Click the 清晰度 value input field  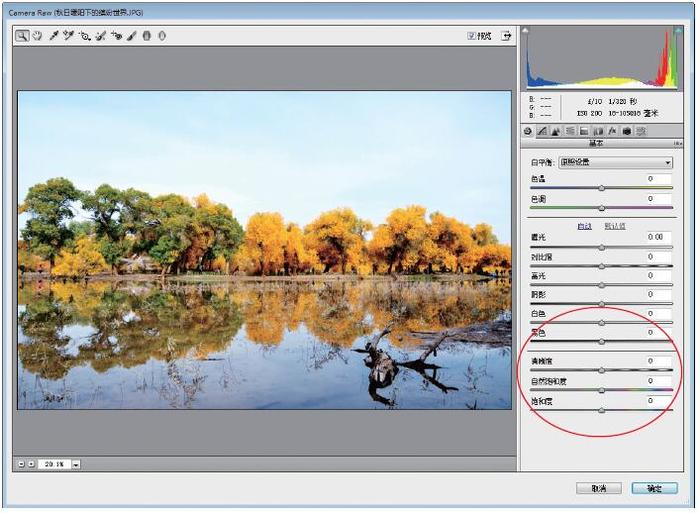coord(657,361)
